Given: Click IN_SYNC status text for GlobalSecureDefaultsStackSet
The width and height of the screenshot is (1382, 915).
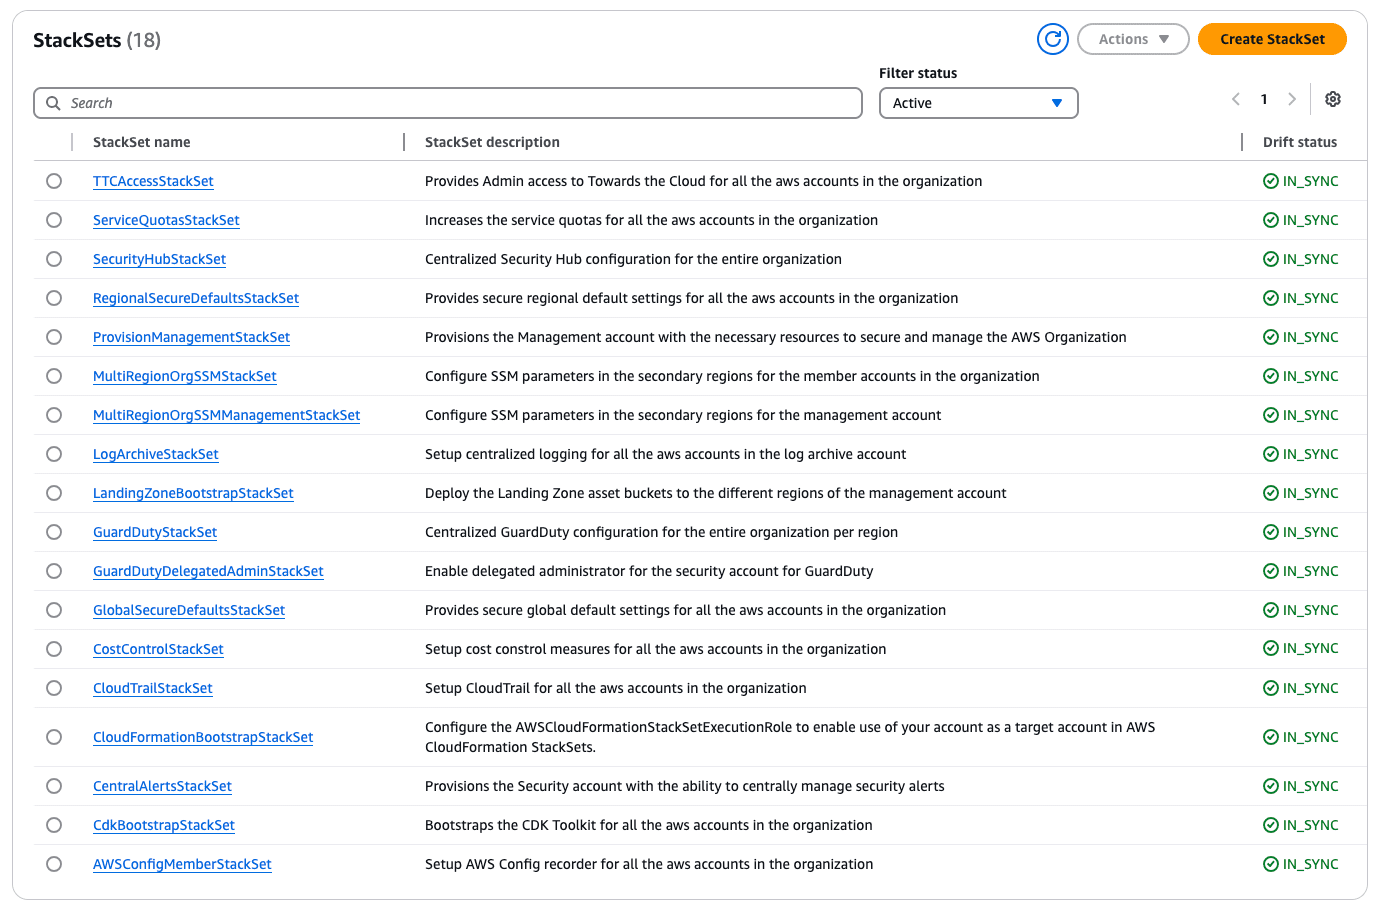Looking at the screenshot, I should (x=1311, y=610).
